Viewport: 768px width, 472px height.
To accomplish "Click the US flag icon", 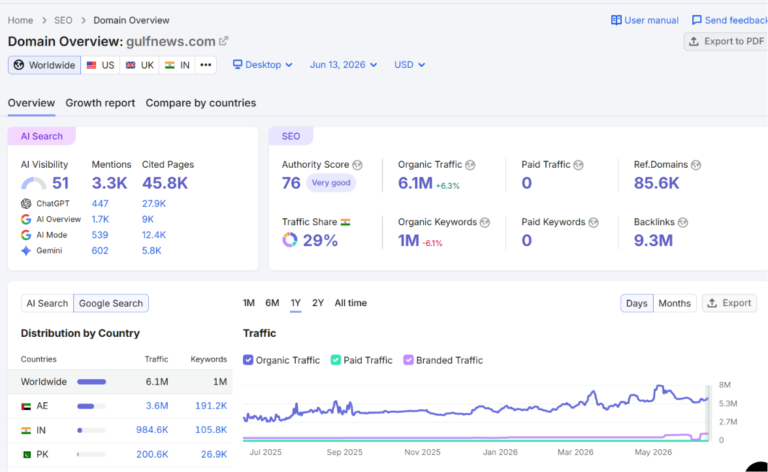I will (x=92, y=65).
